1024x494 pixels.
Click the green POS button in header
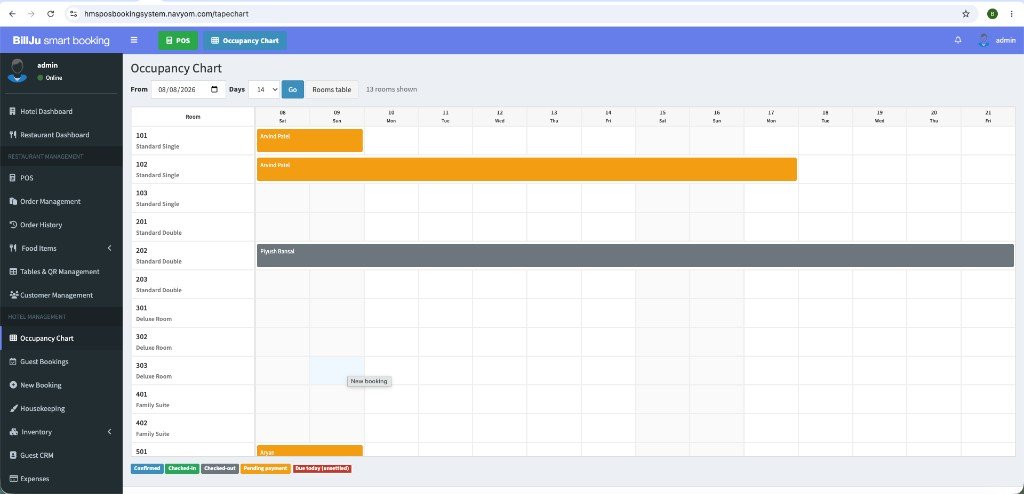(178, 41)
